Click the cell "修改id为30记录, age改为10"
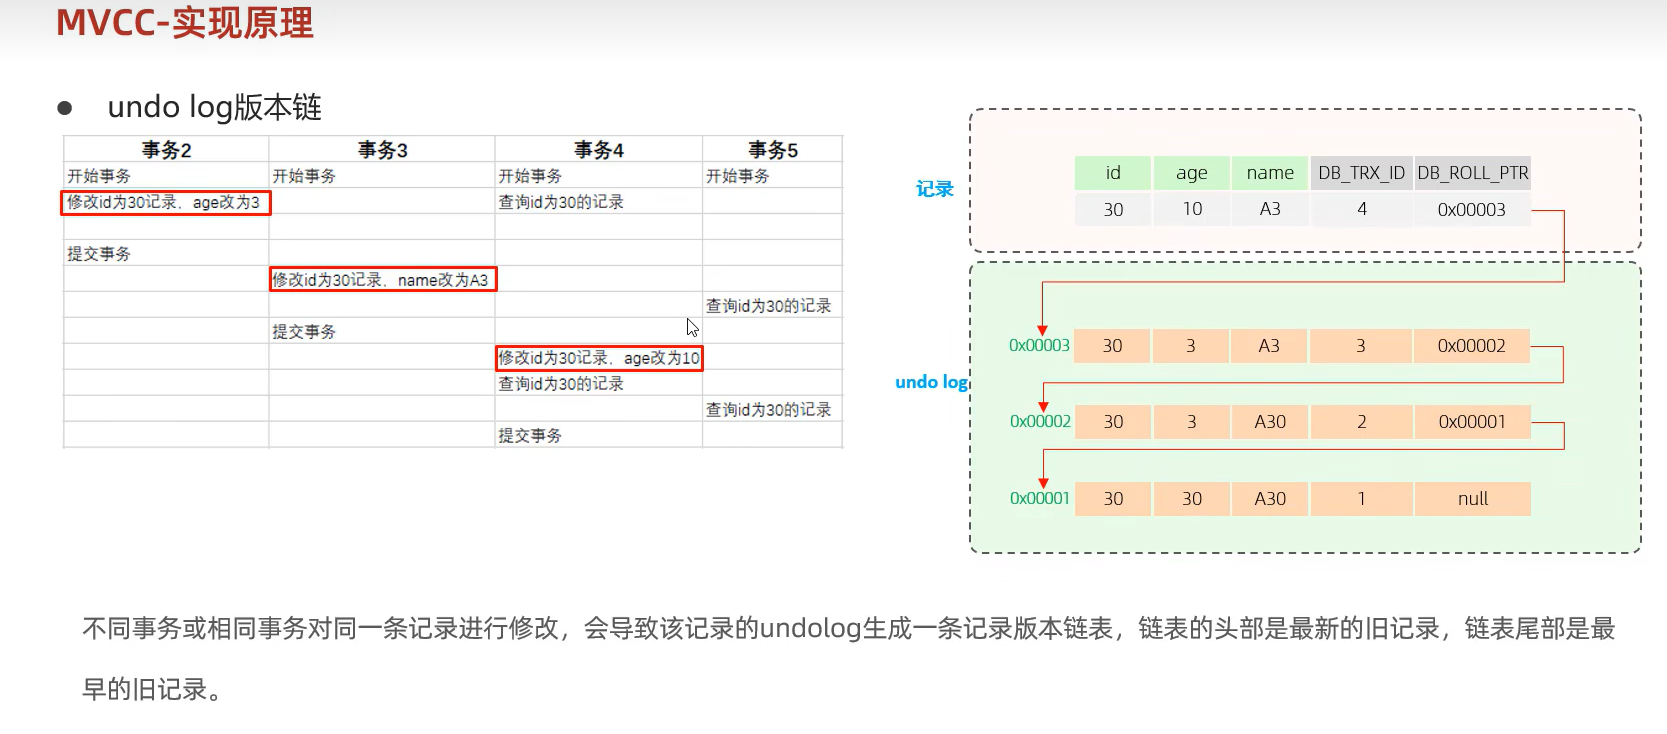 coord(599,358)
